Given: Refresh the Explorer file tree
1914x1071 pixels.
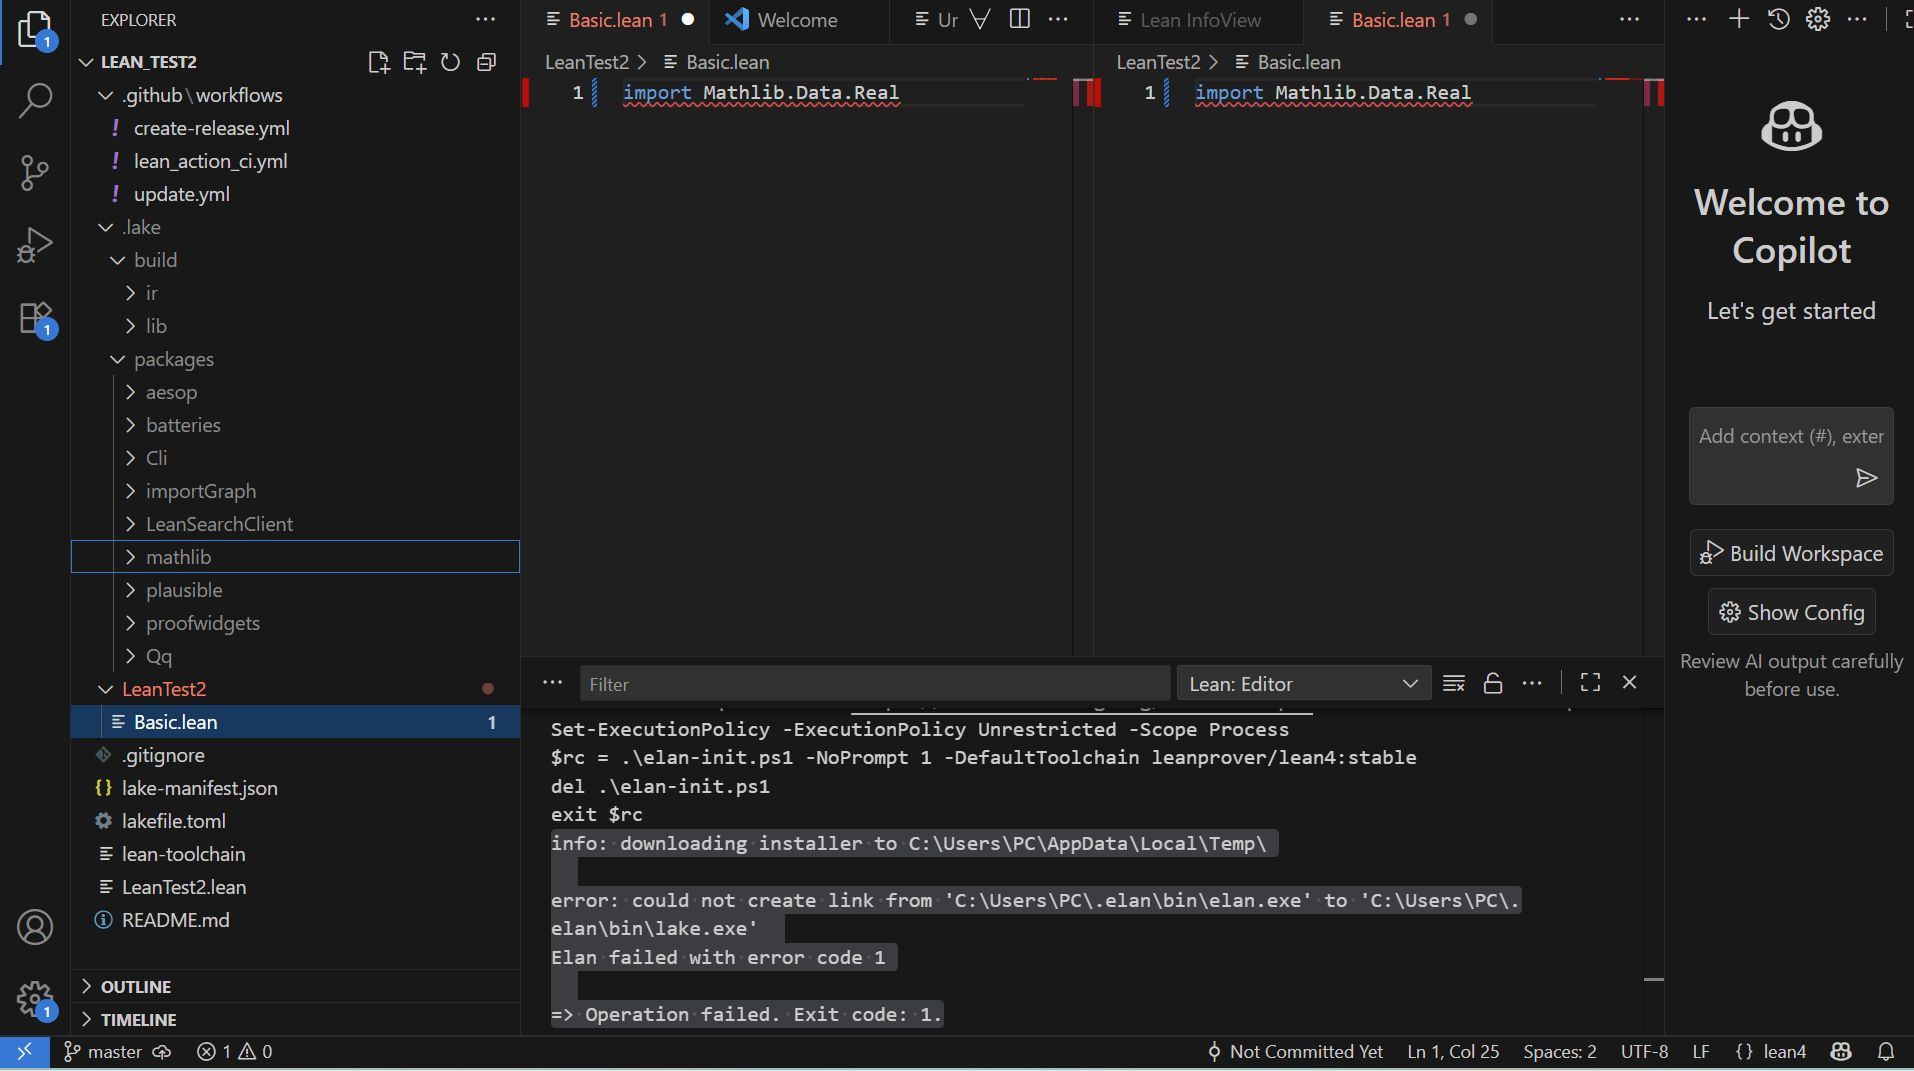Looking at the screenshot, I should point(450,62).
